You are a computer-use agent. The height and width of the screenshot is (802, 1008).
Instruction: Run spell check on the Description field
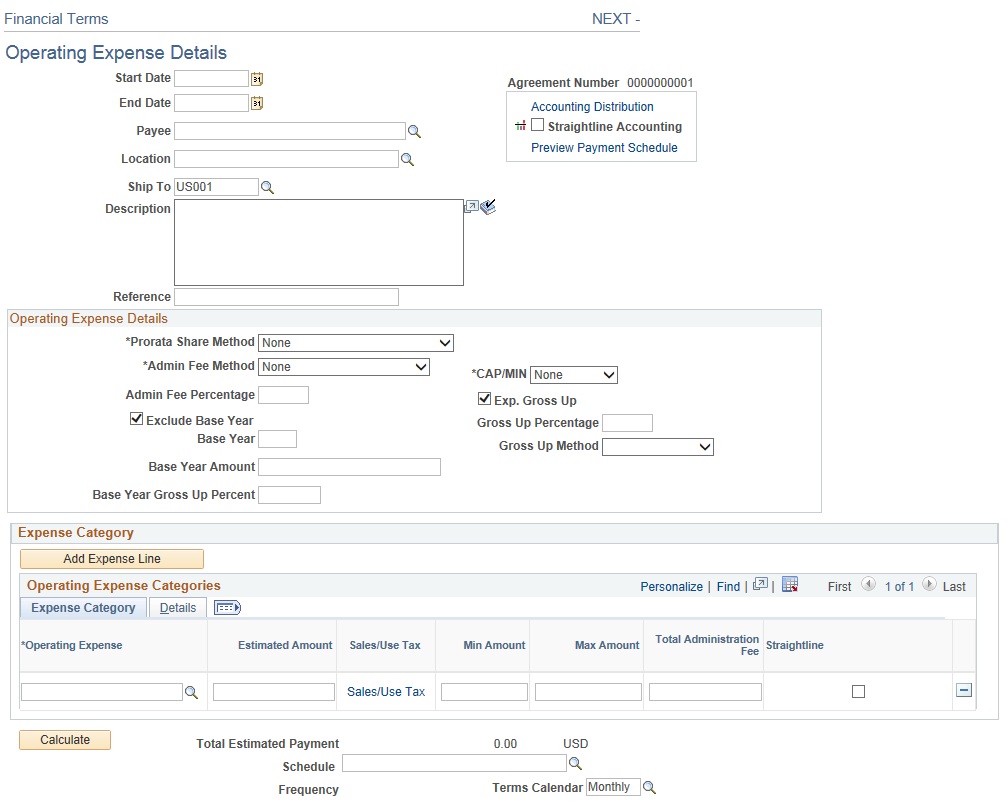(x=488, y=206)
